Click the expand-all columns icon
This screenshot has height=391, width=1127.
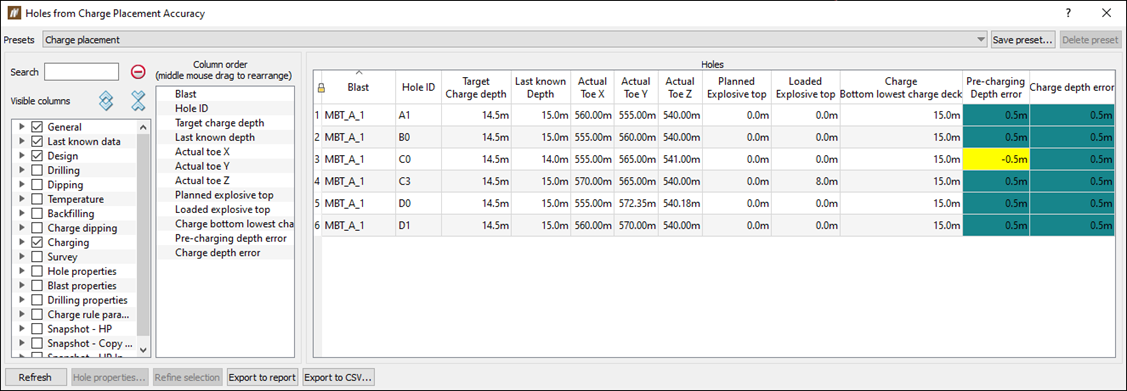(106, 101)
